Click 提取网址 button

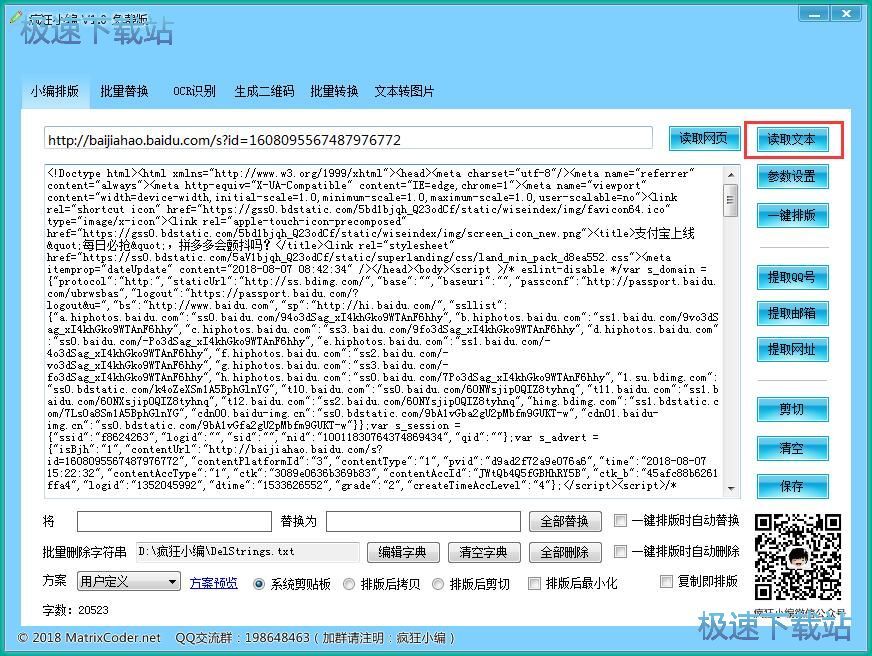792,350
